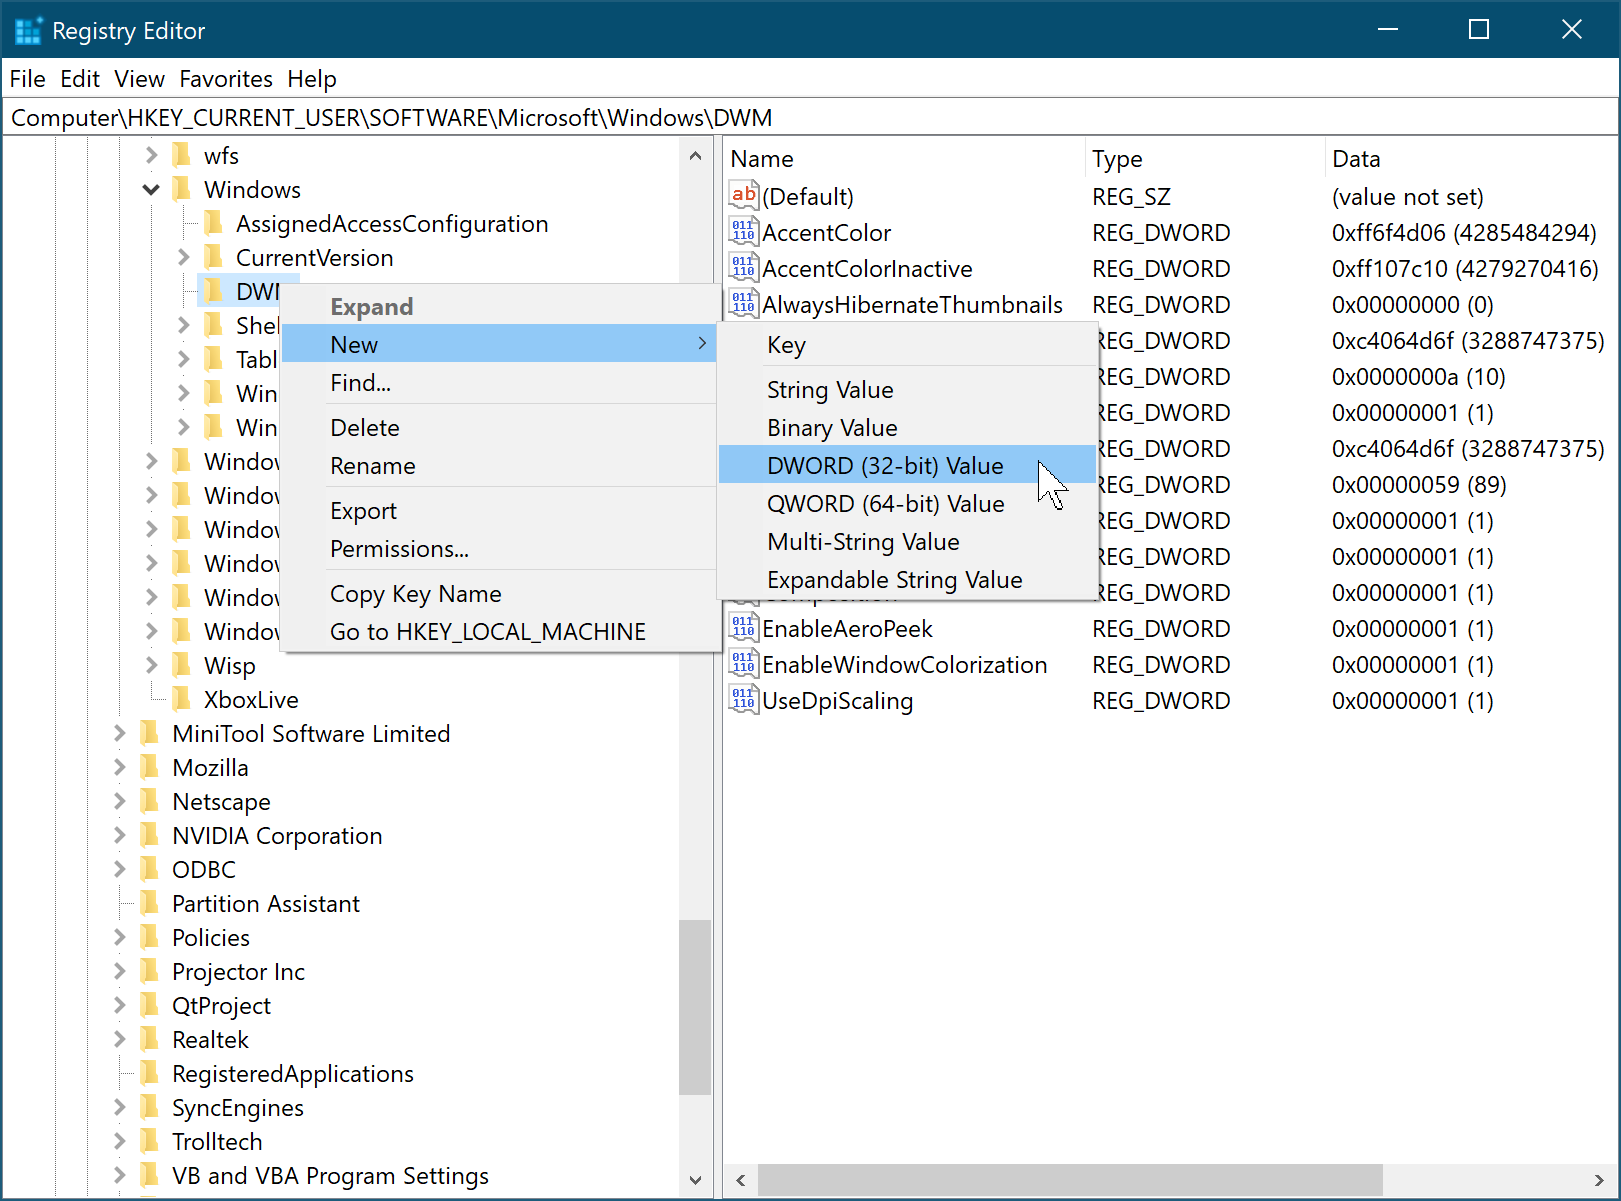Collapse the Windows key in tree
Image resolution: width=1621 pixels, height=1201 pixels.
(x=151, y=189)
